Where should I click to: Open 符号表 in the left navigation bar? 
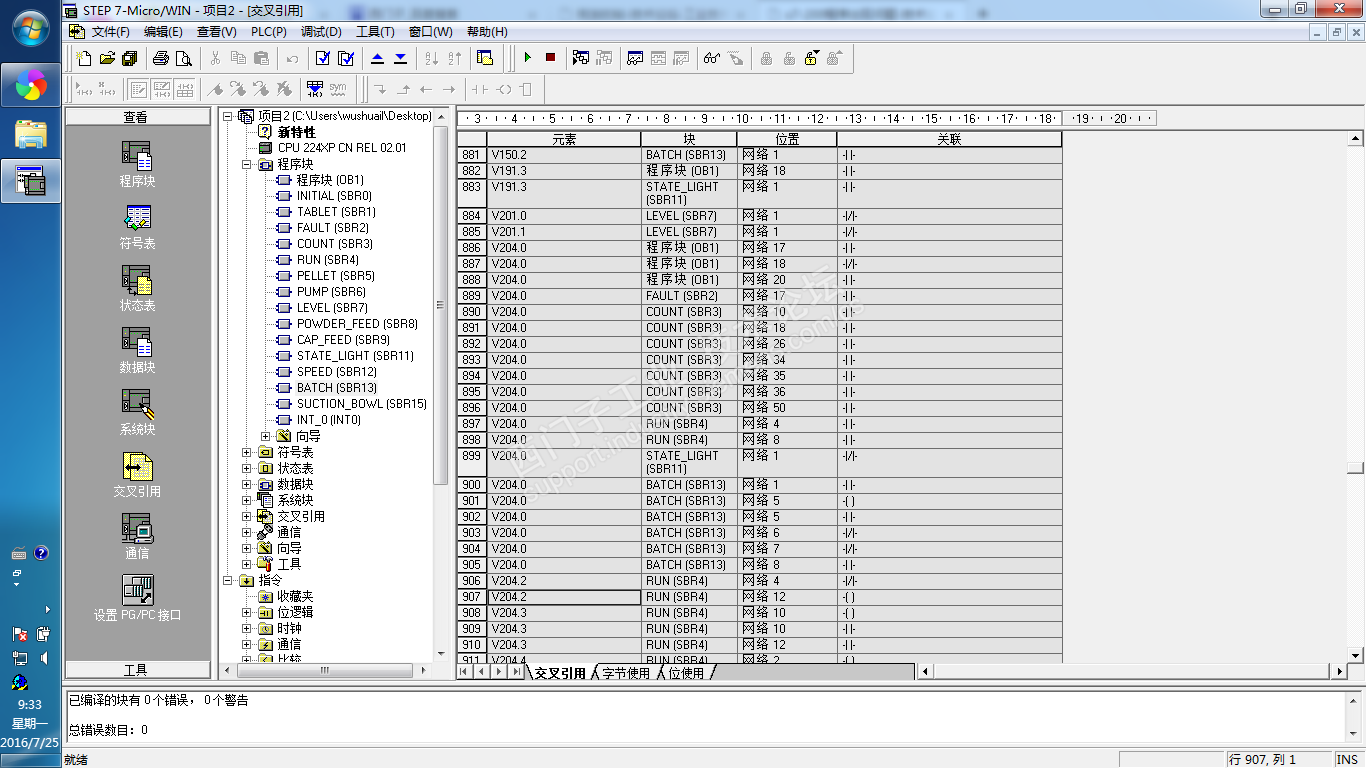pos(137,227)
